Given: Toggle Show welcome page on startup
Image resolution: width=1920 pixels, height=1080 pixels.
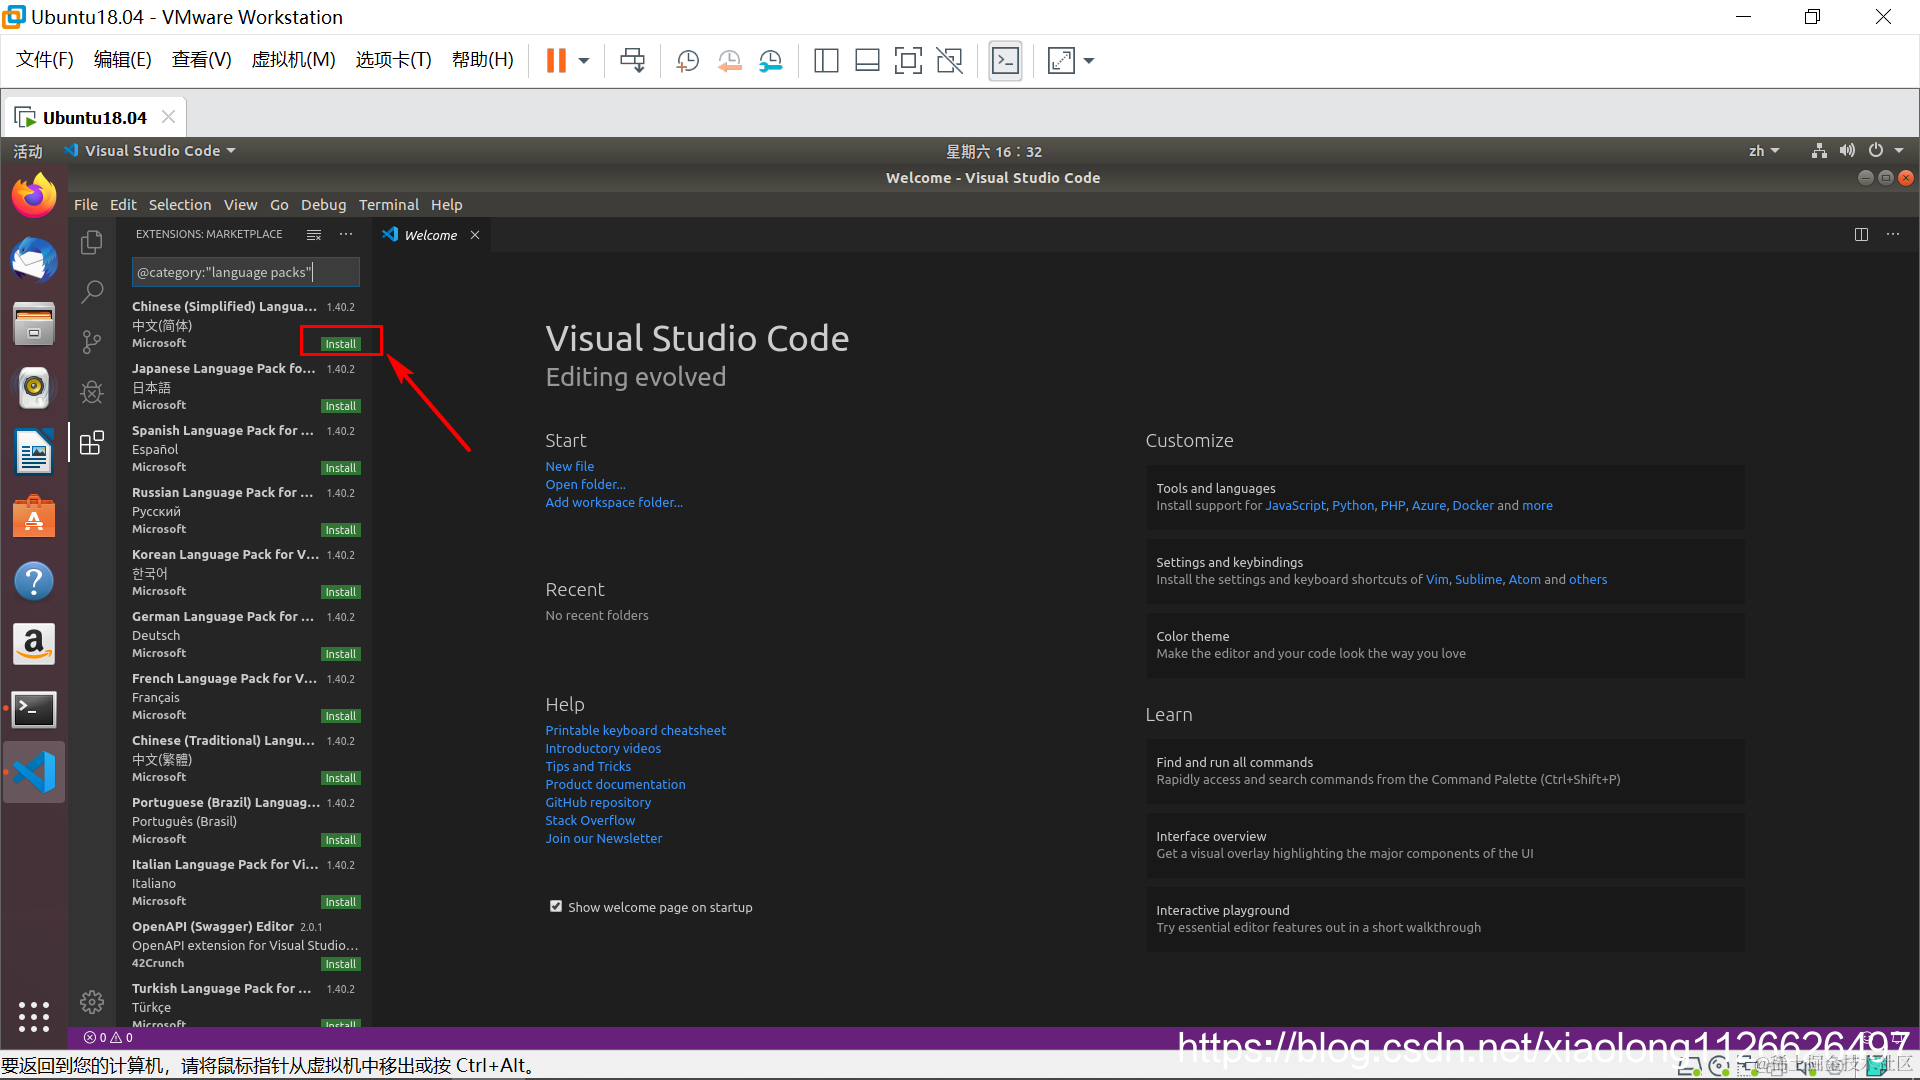Looking at the screenshot, I should [556, 907].
